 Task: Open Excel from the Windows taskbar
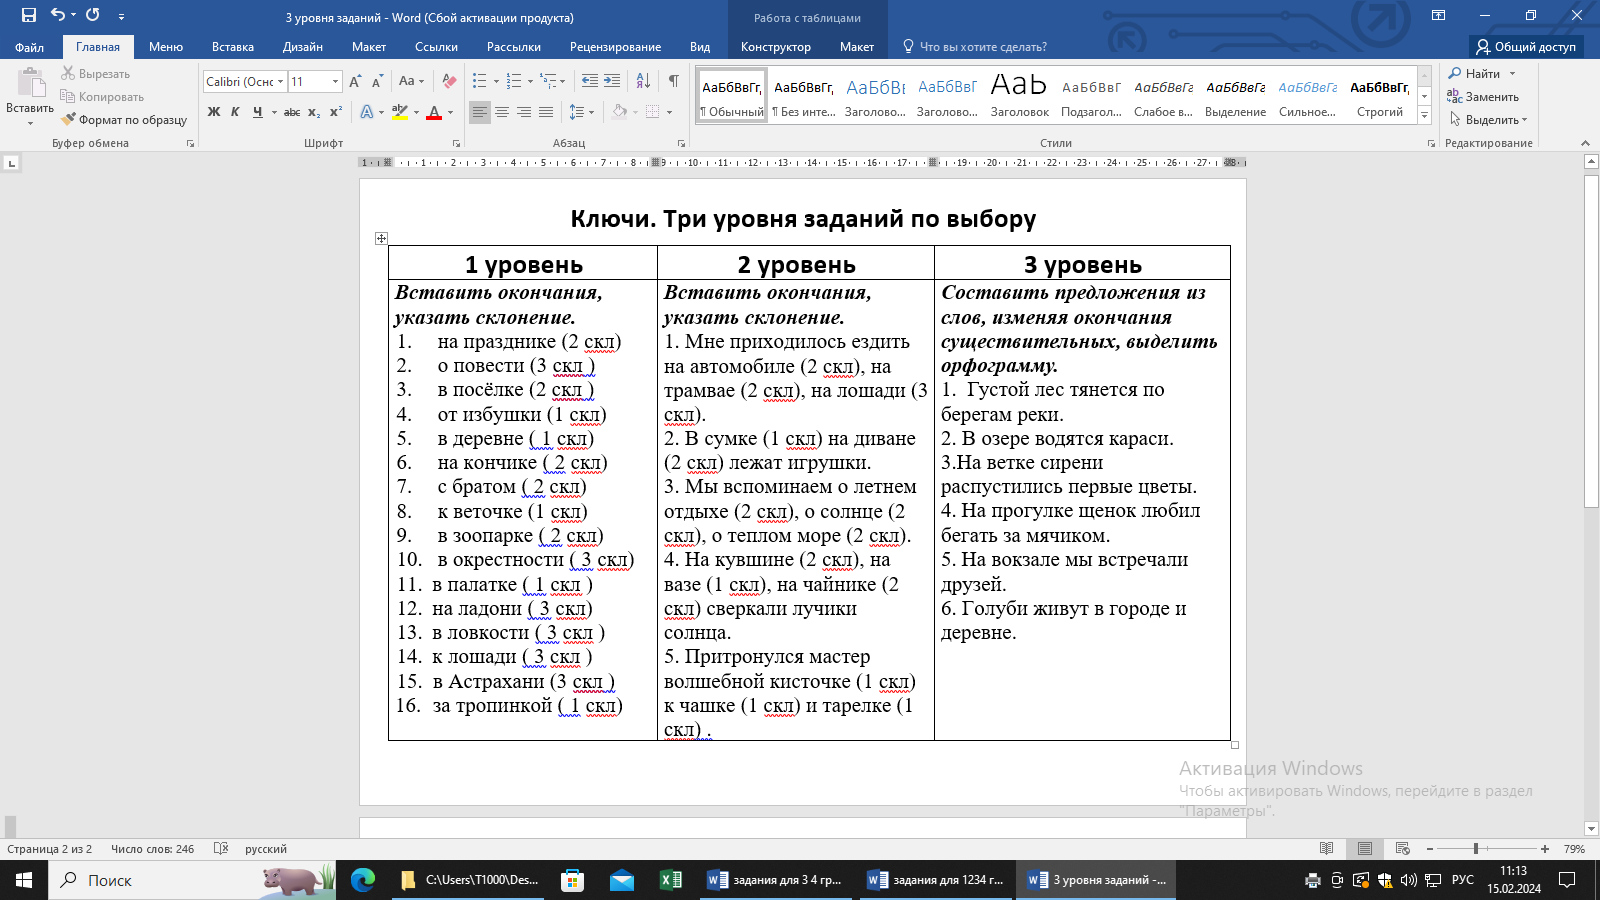pos(670,880)
